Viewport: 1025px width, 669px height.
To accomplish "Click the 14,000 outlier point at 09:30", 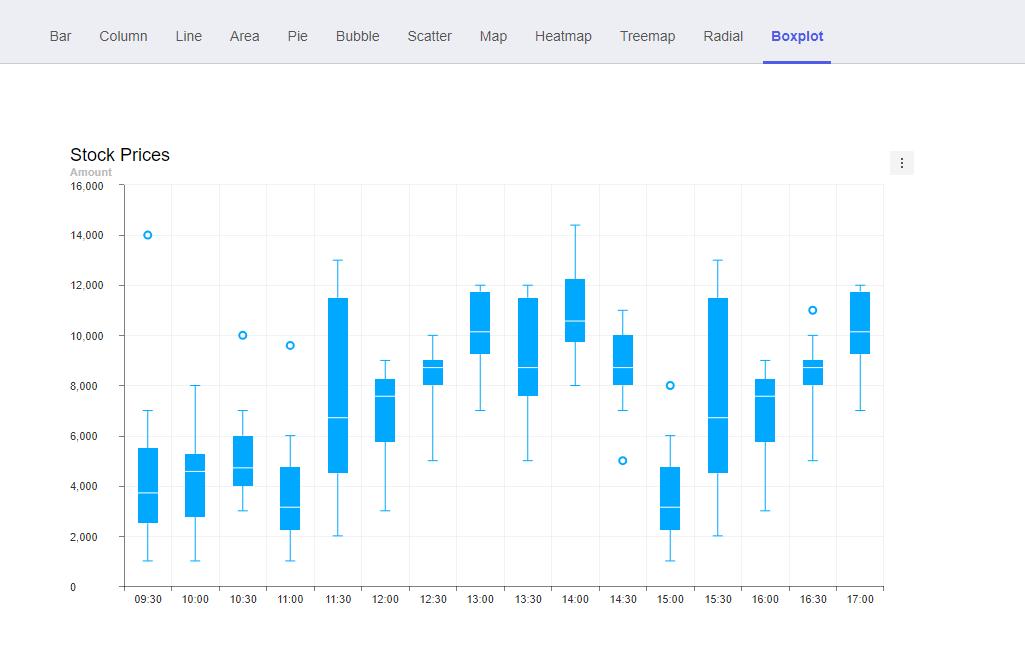I will [148, 235].
